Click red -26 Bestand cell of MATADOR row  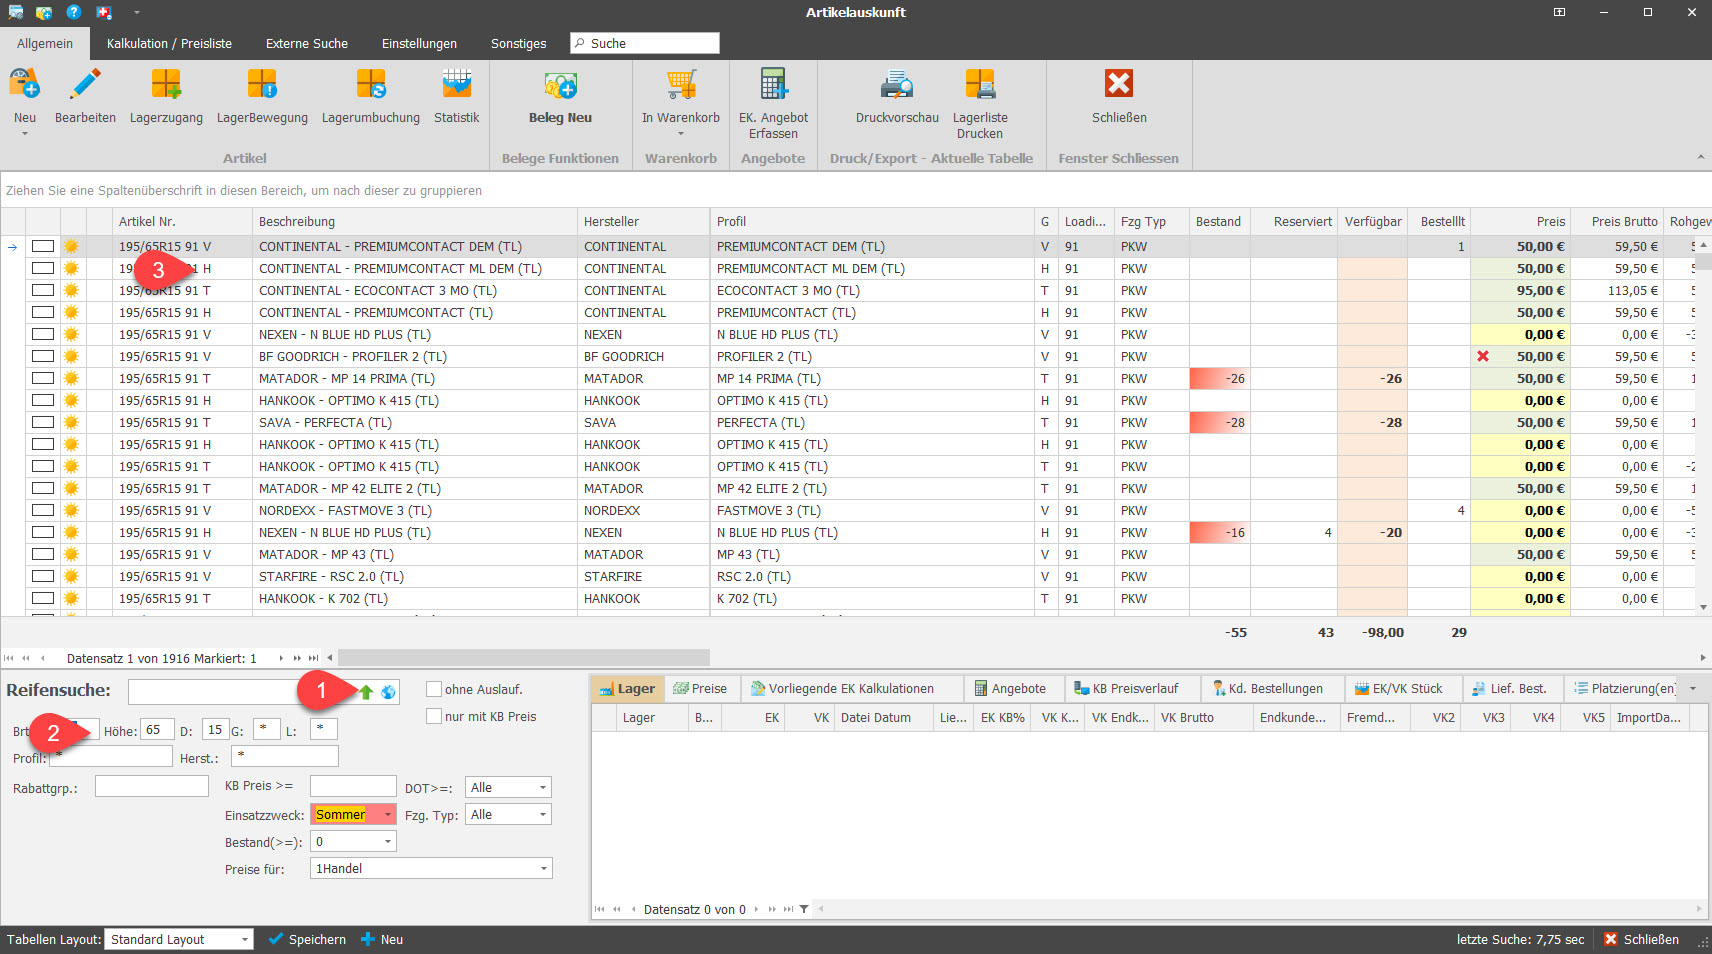[x=1219, y=378]
